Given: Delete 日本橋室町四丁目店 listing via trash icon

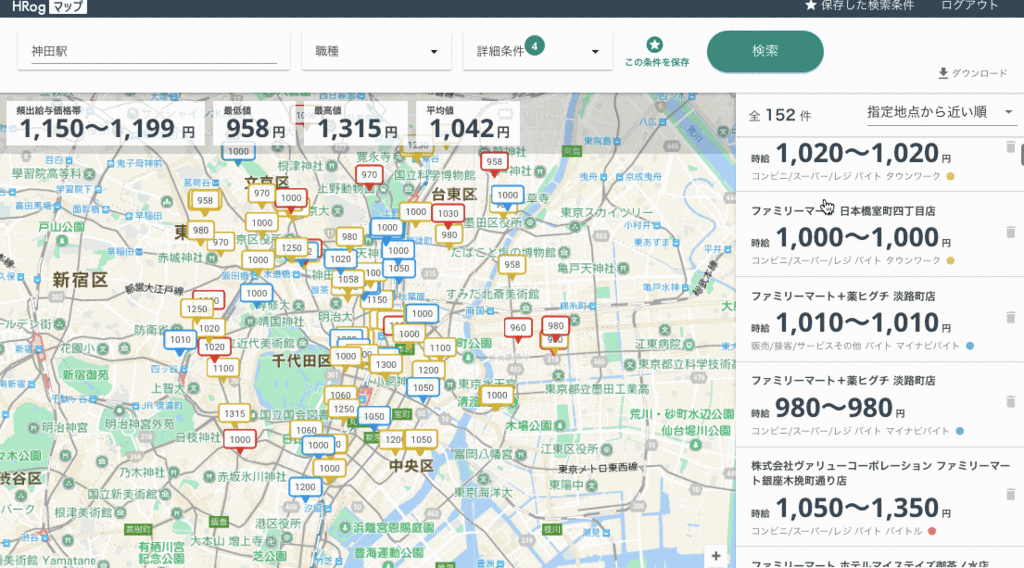Looking at the screenshot, I should (x=1011, y=232).
